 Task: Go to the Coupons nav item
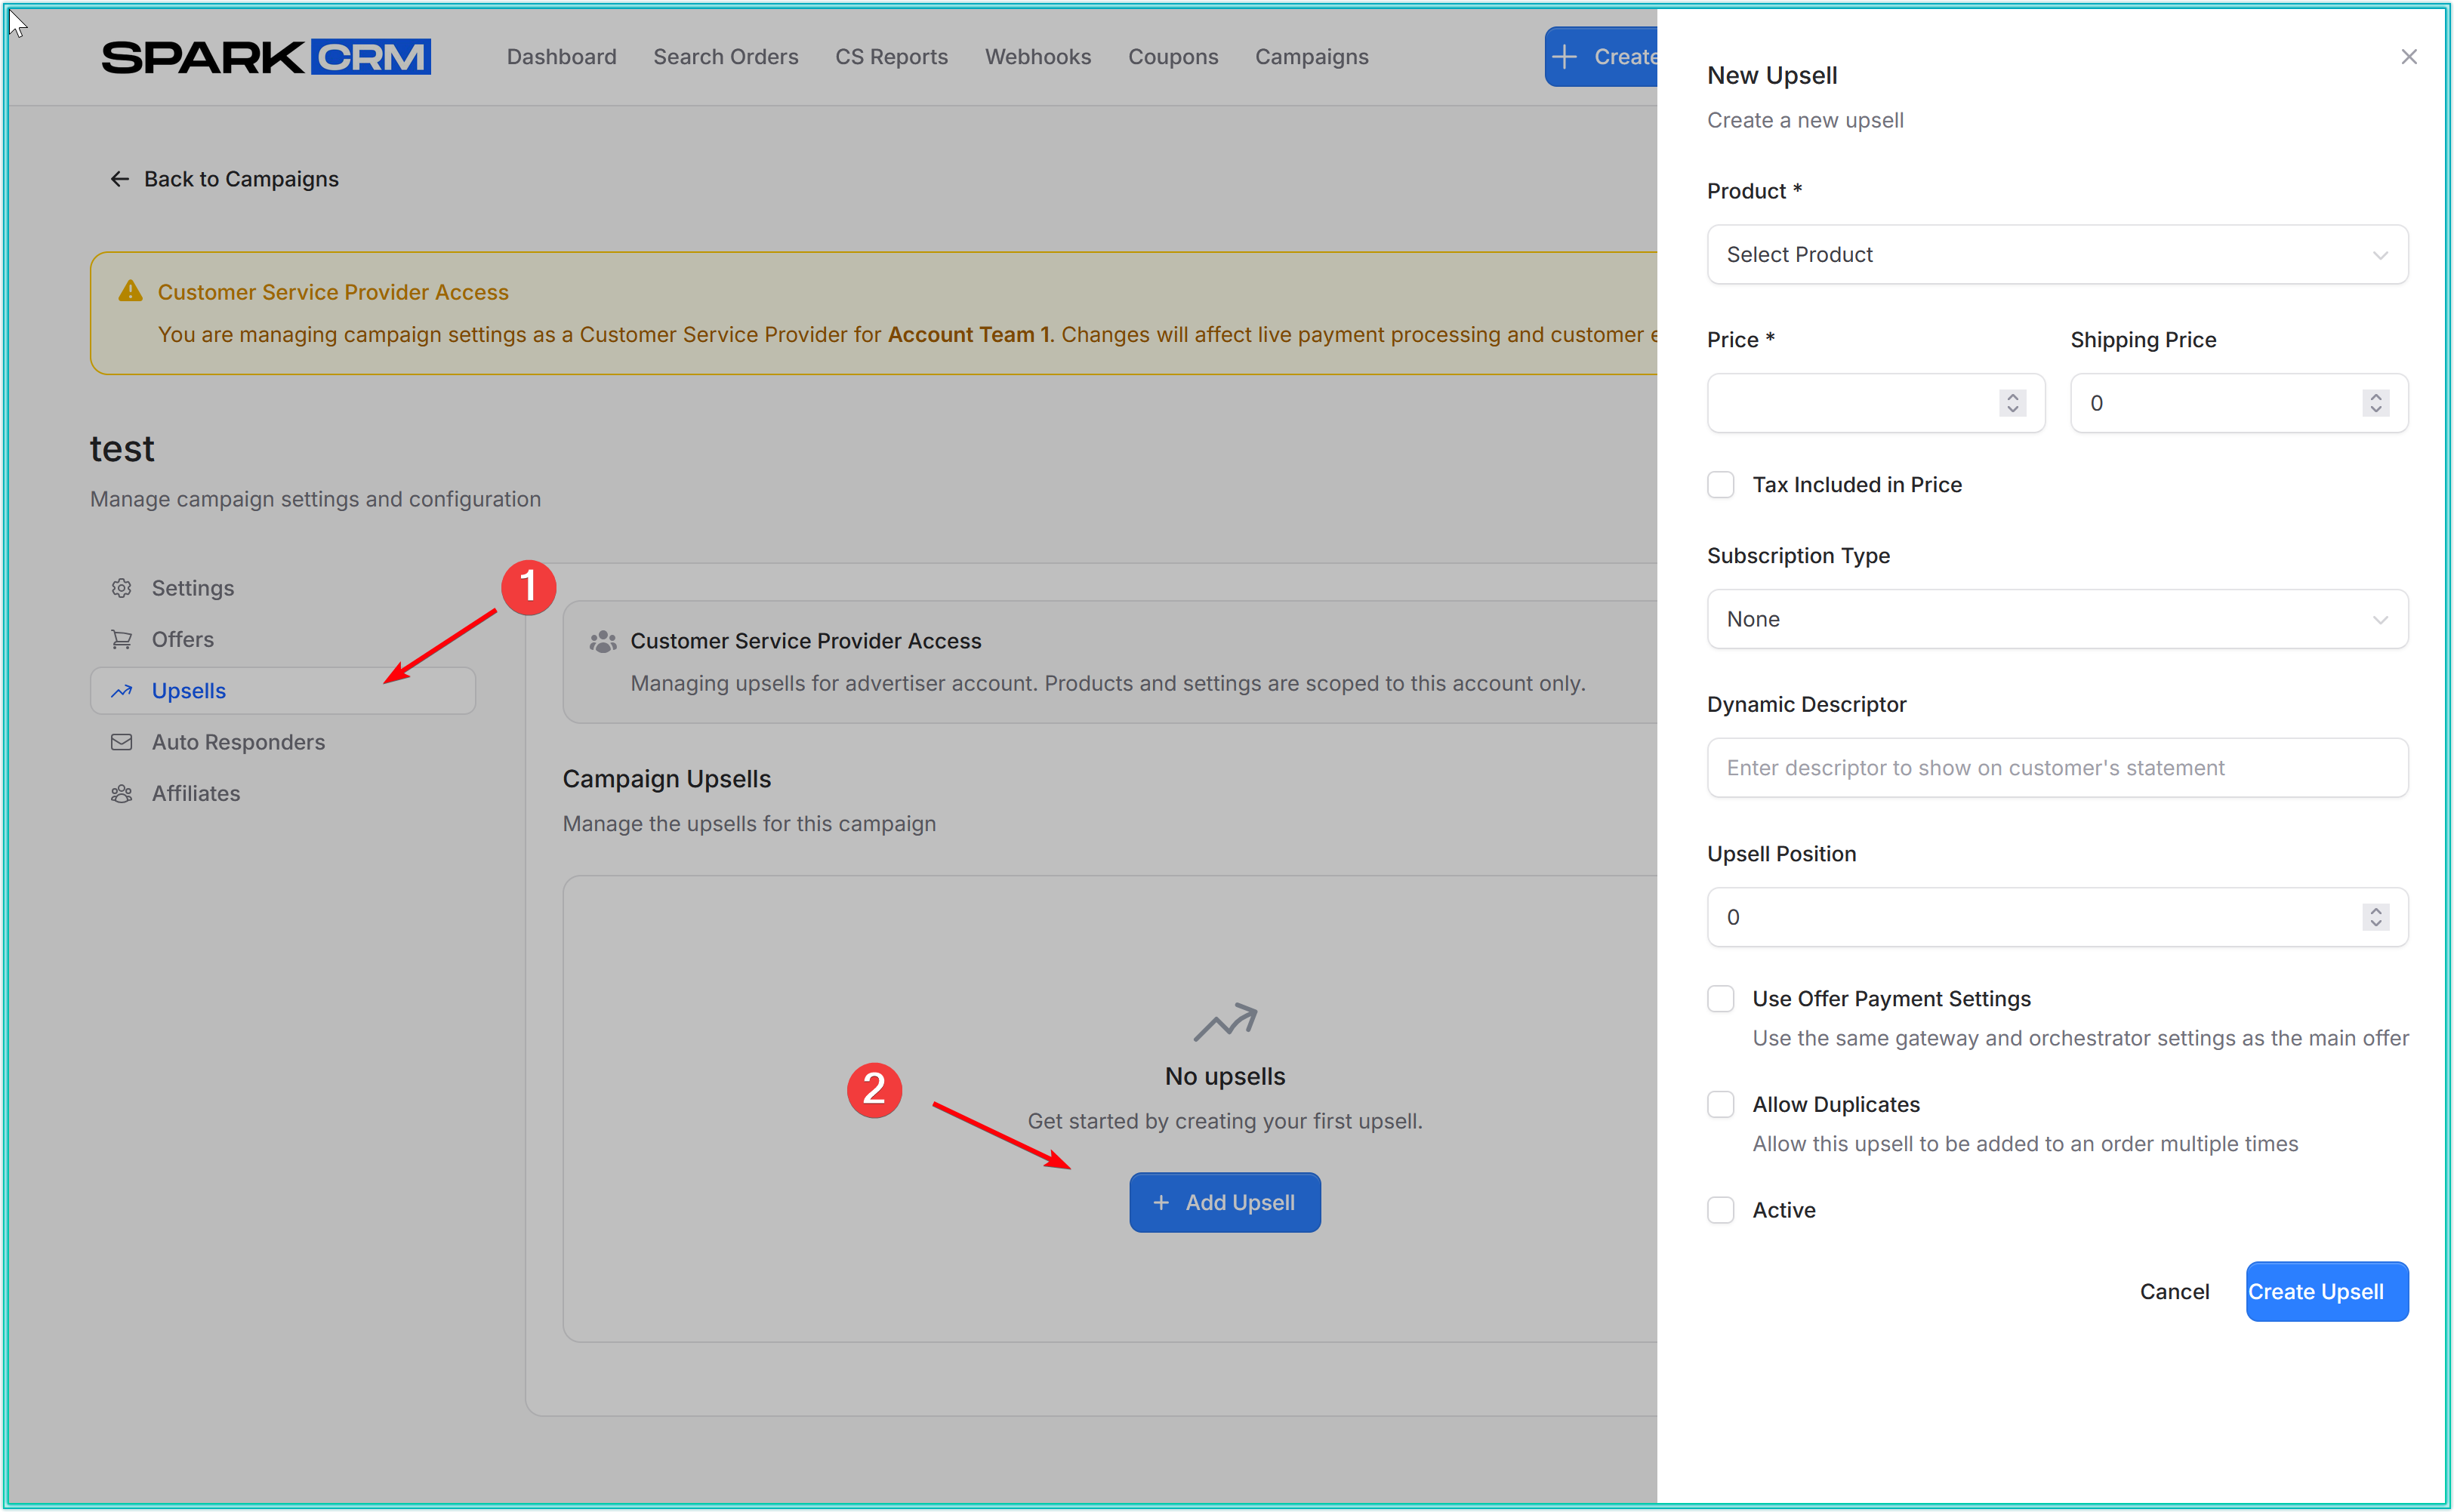coord(1172,57)
